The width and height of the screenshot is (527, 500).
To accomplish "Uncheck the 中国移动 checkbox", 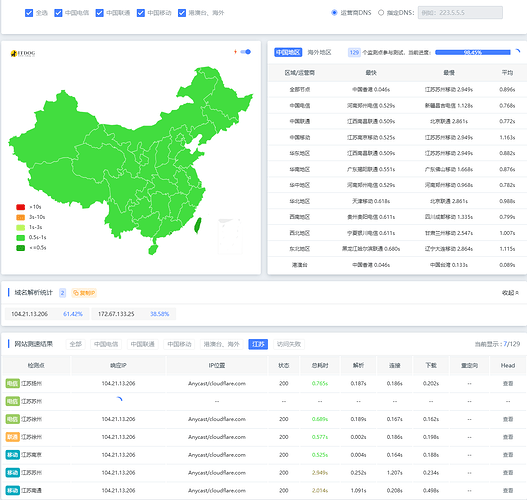I will (x=141, y=13).
